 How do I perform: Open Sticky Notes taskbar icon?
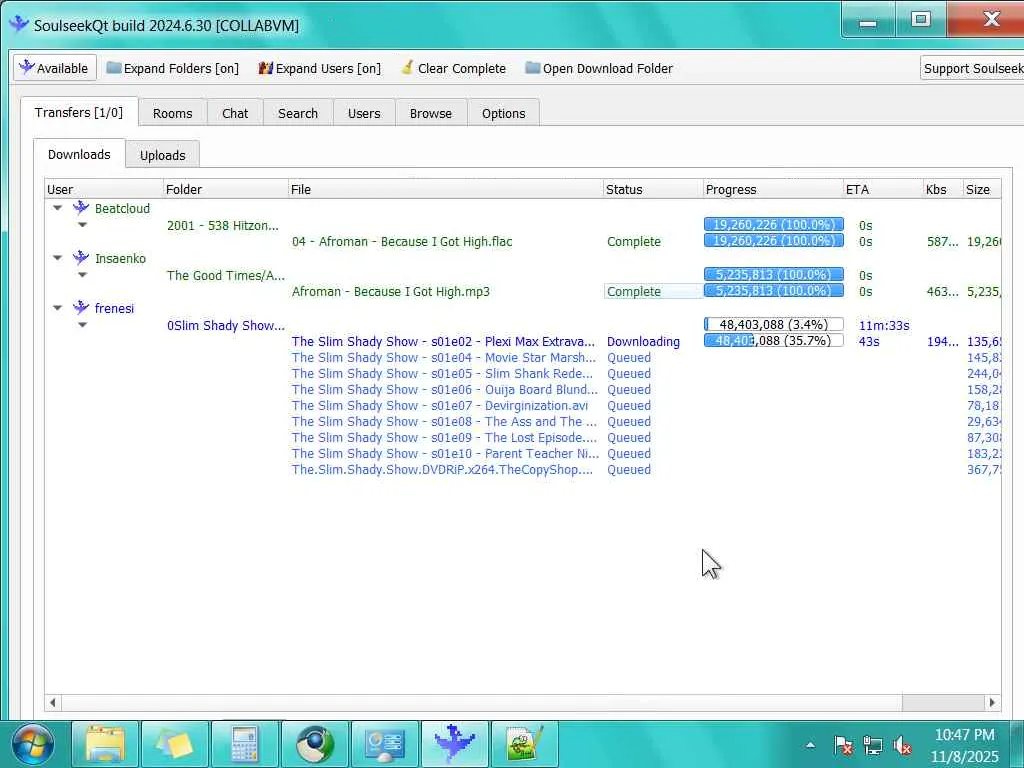[174, 744]
